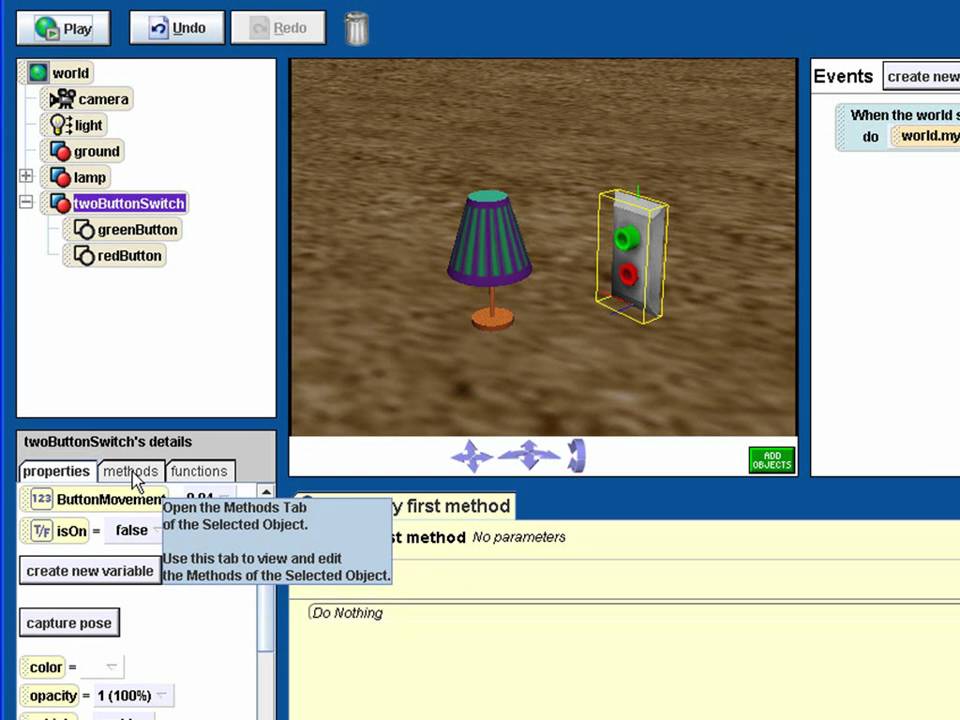This screenshot has width=960, height=720.
Task: Click 'create new variable' button
Action: click(90, 571)
